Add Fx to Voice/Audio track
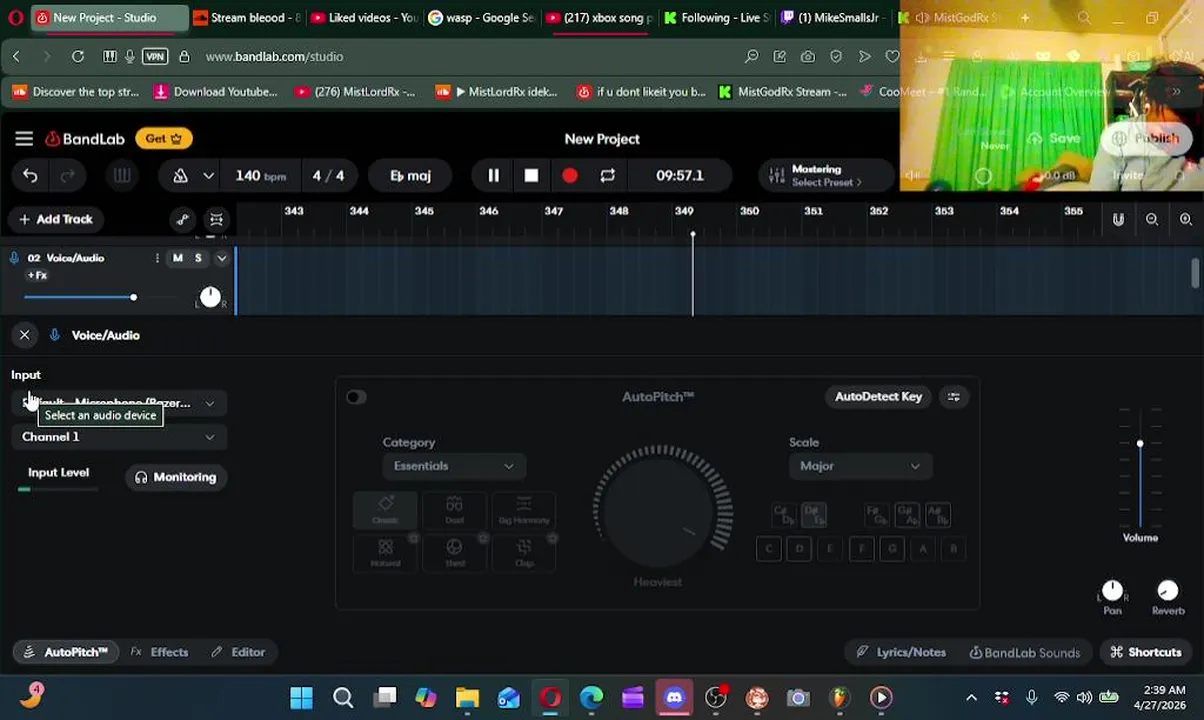 (x=37, y=275)
